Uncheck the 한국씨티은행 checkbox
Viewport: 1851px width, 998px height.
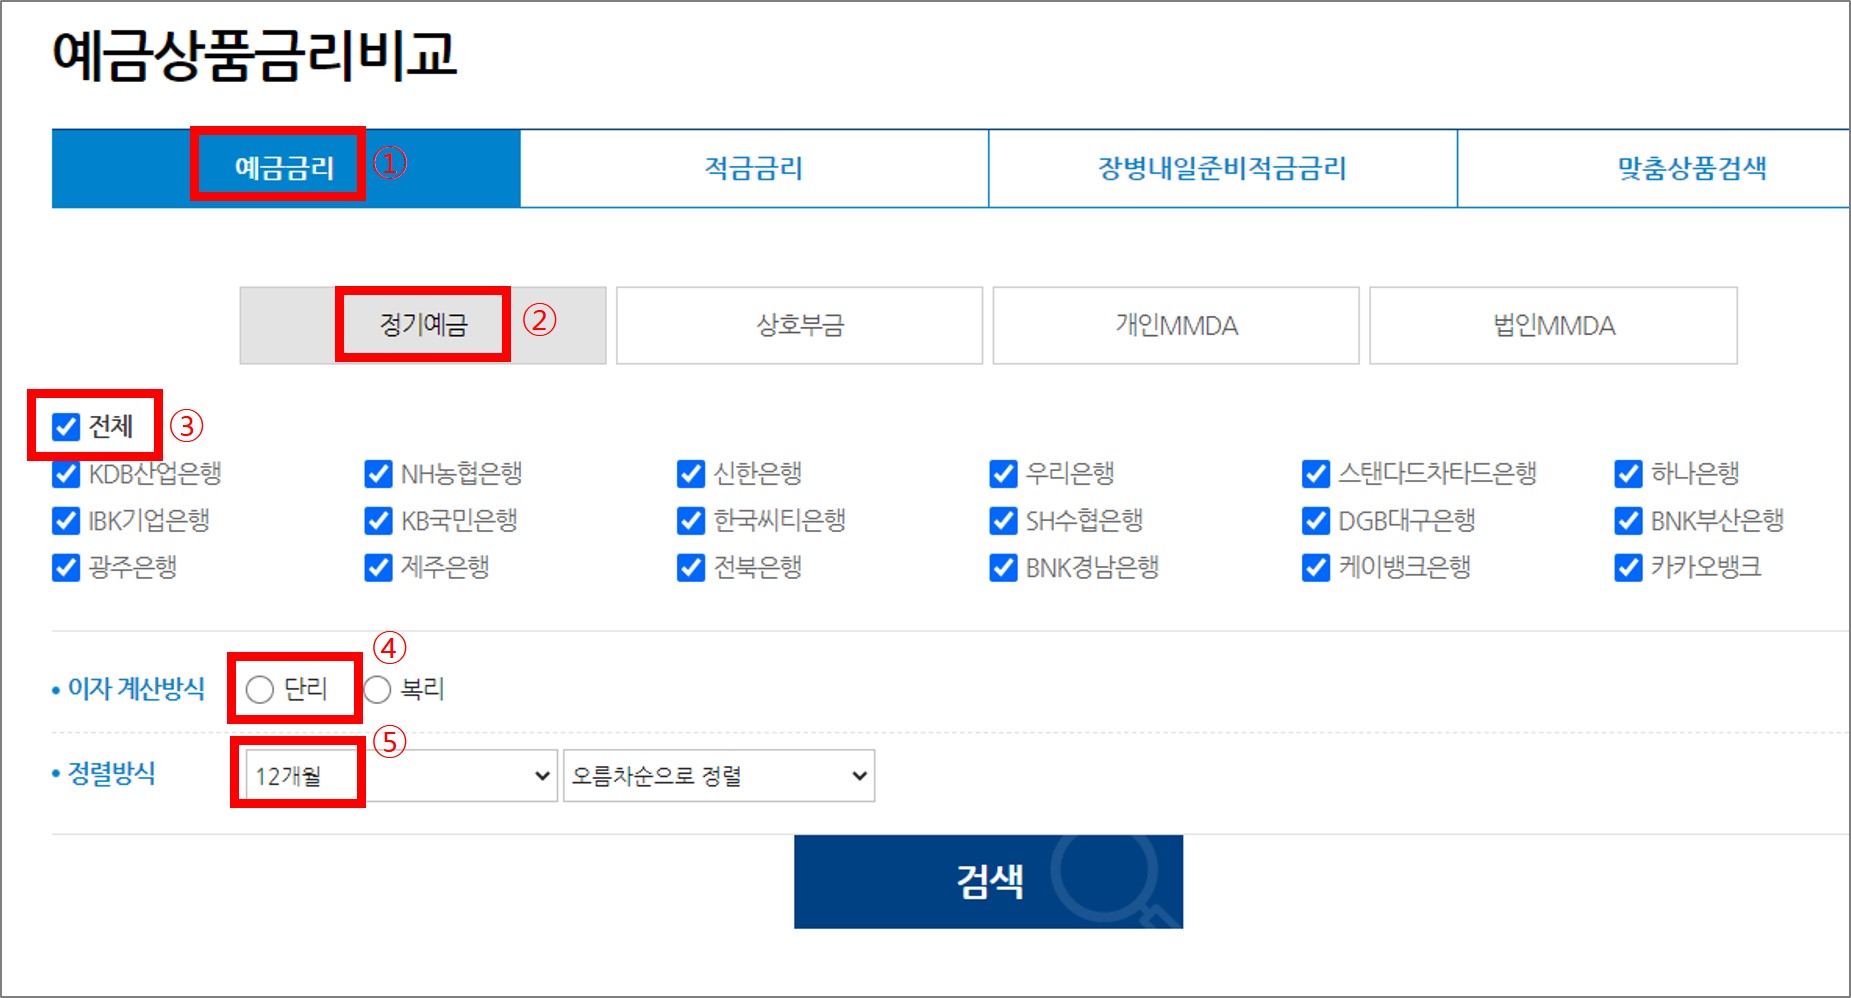tap(691, 521)
